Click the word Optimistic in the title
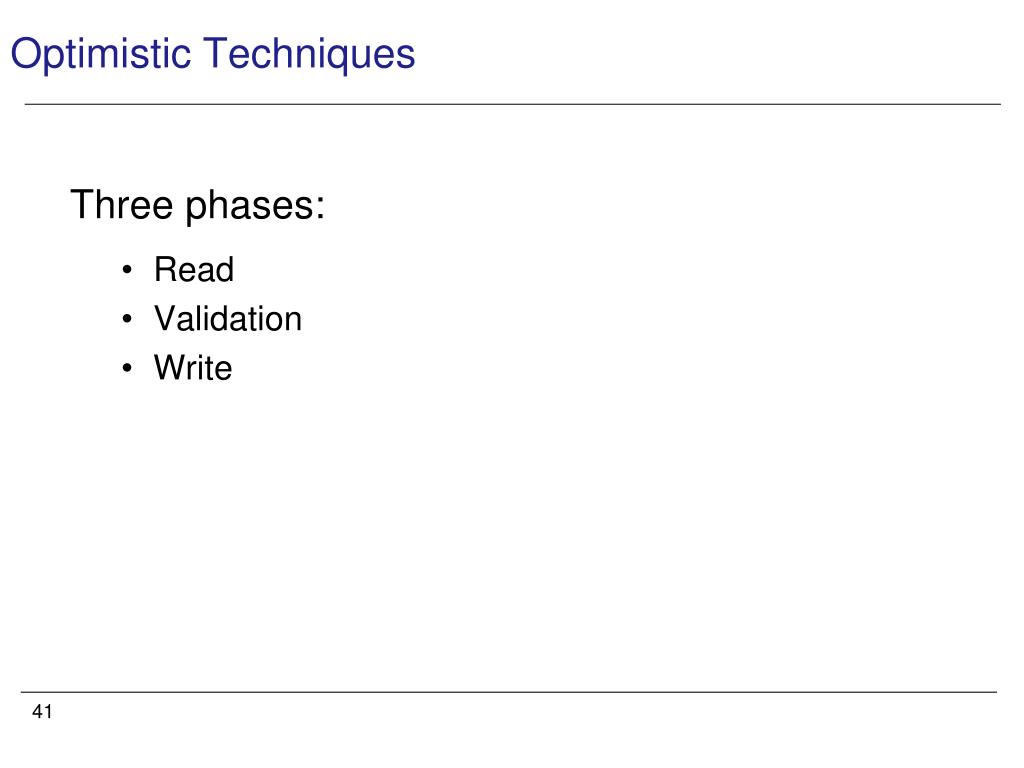This screenshot has height=768, width=1024. point(100,54)
